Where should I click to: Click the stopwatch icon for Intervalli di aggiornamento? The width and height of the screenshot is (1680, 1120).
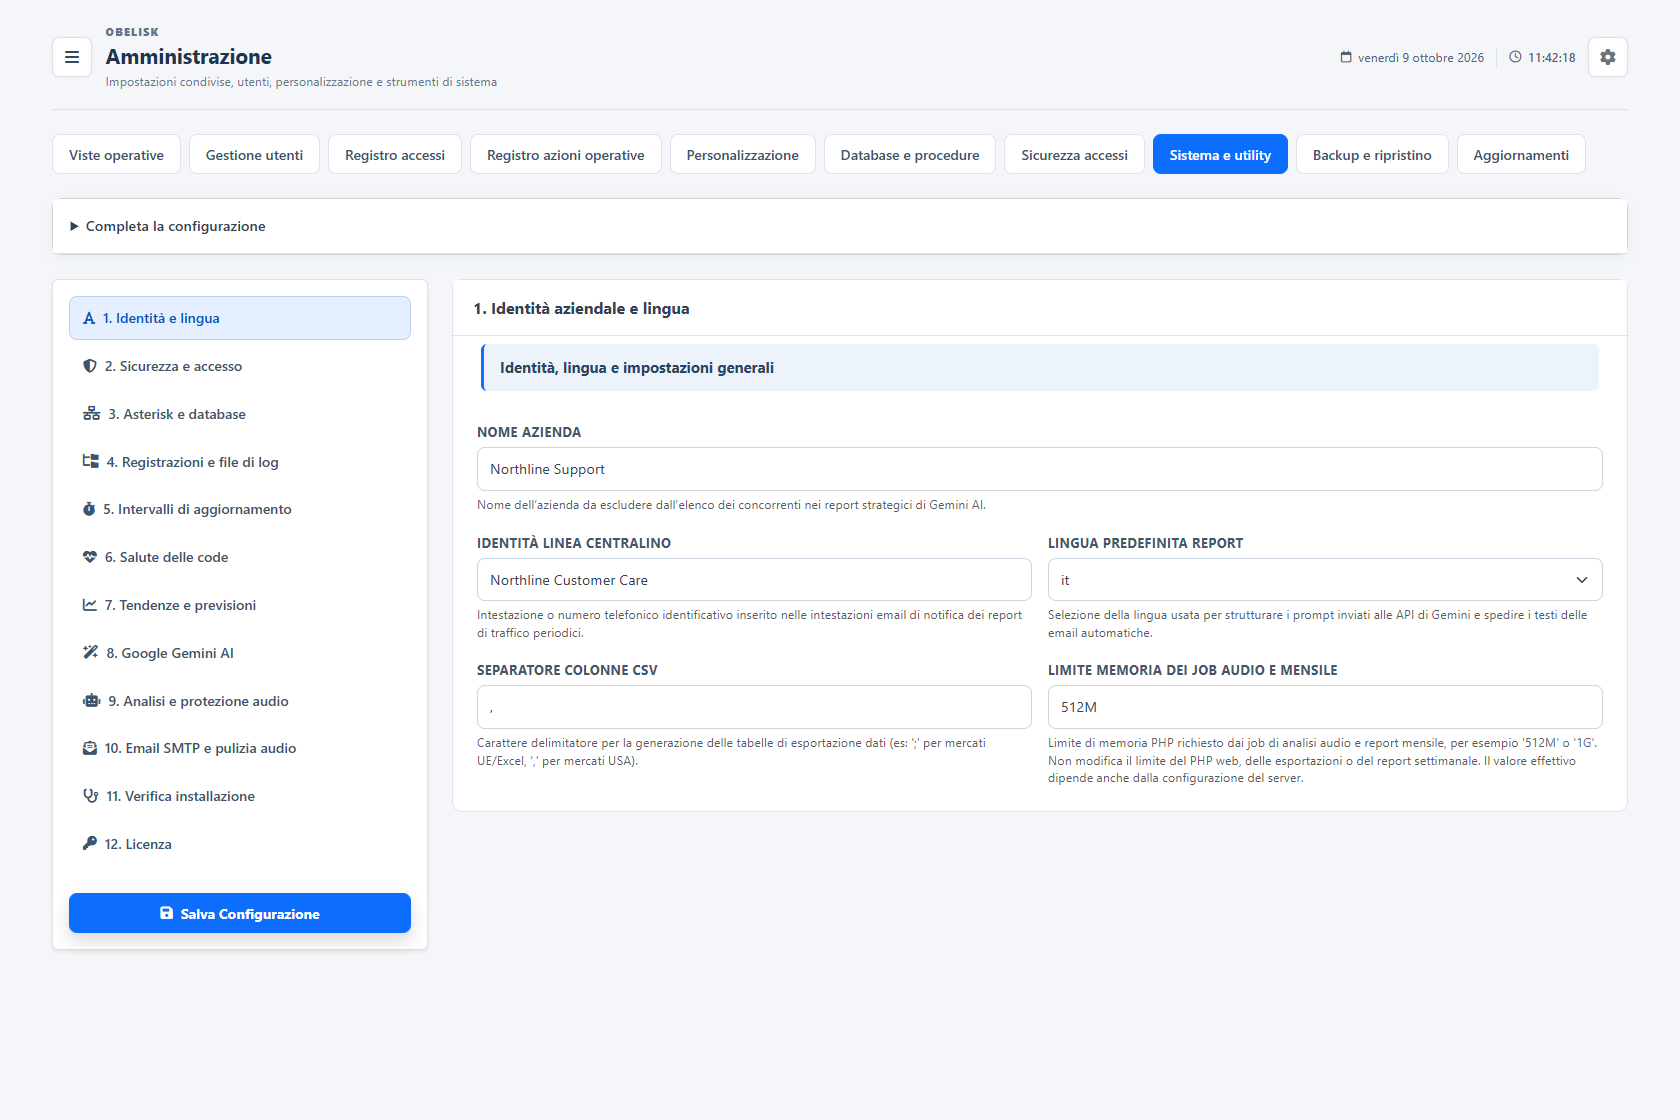tap(89, 509)
